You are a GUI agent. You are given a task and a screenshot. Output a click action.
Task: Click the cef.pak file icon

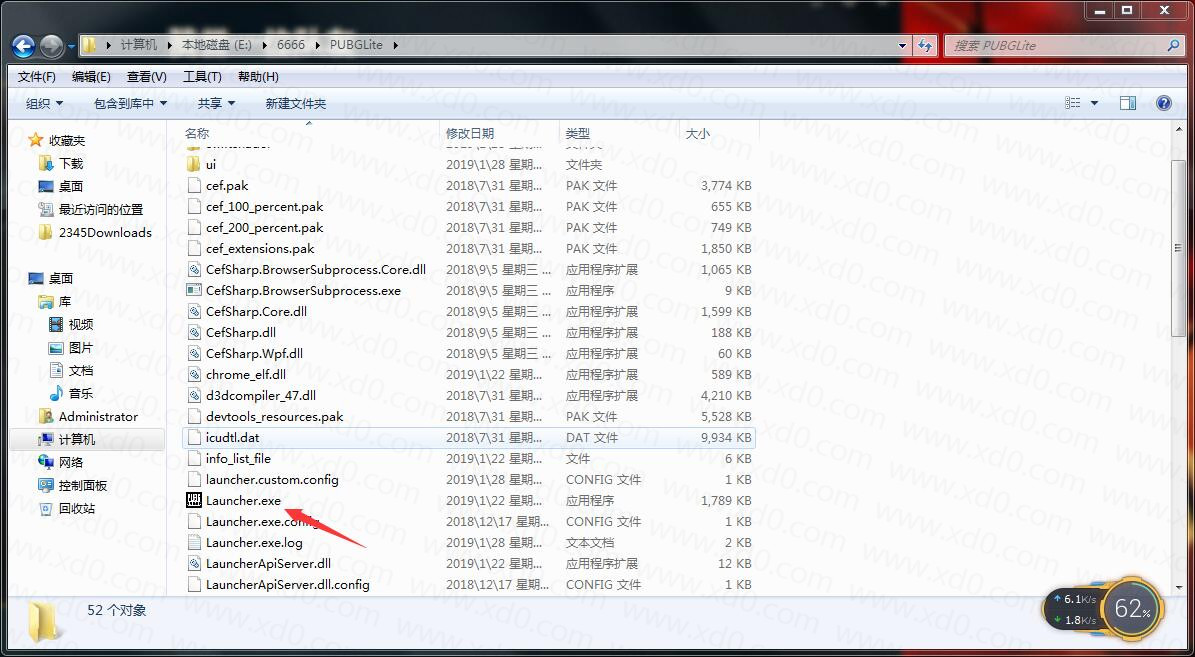tap(194, 185)
